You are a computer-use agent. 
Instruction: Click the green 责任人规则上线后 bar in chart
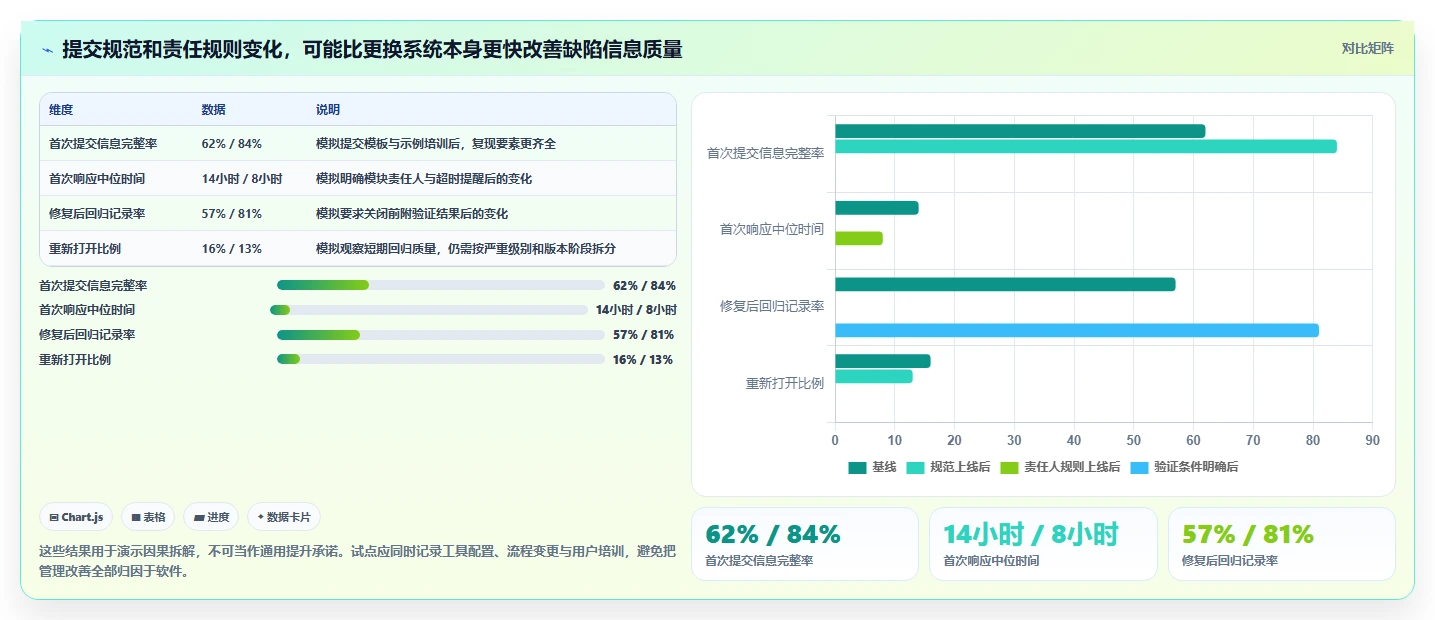point(859,238)
